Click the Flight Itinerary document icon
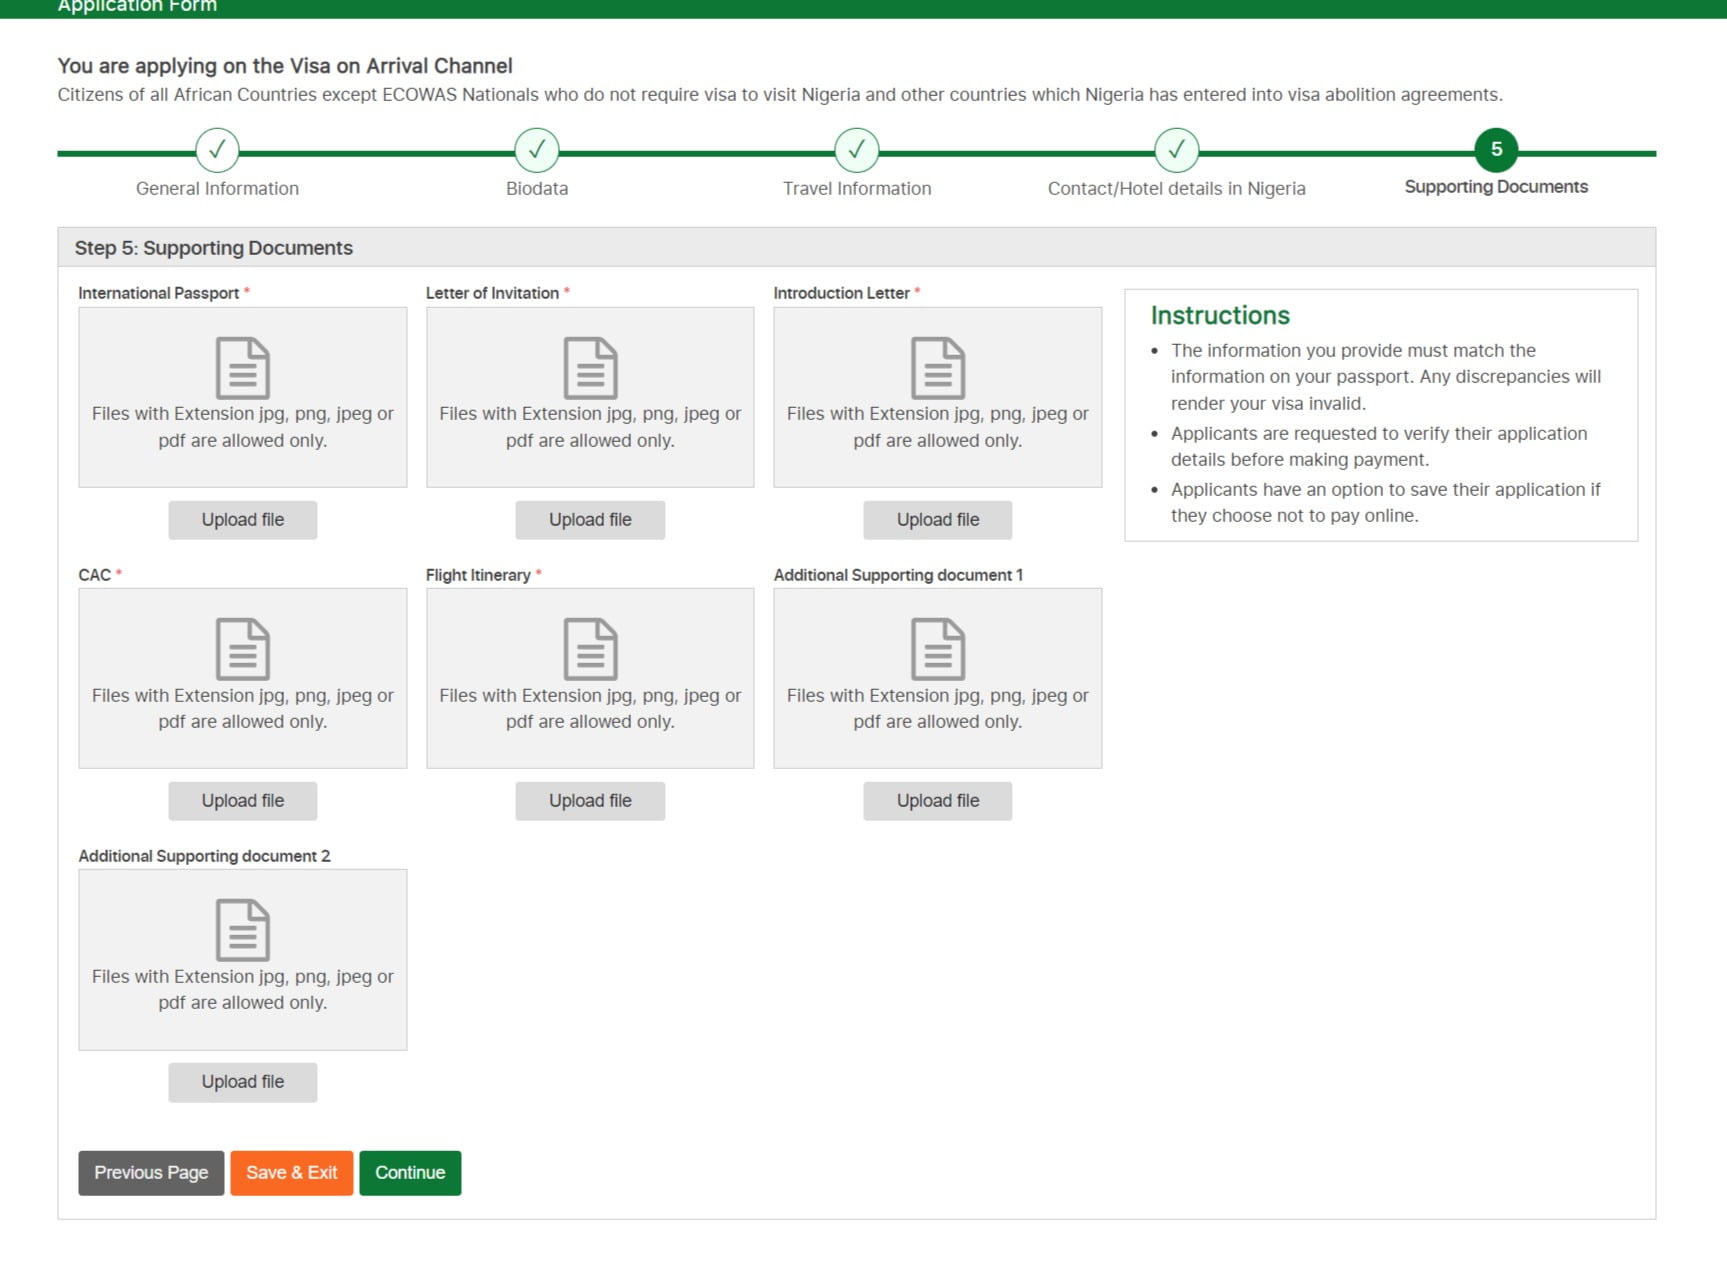Viewport: 1727px width, 1265px height. [x=590, y=649]
